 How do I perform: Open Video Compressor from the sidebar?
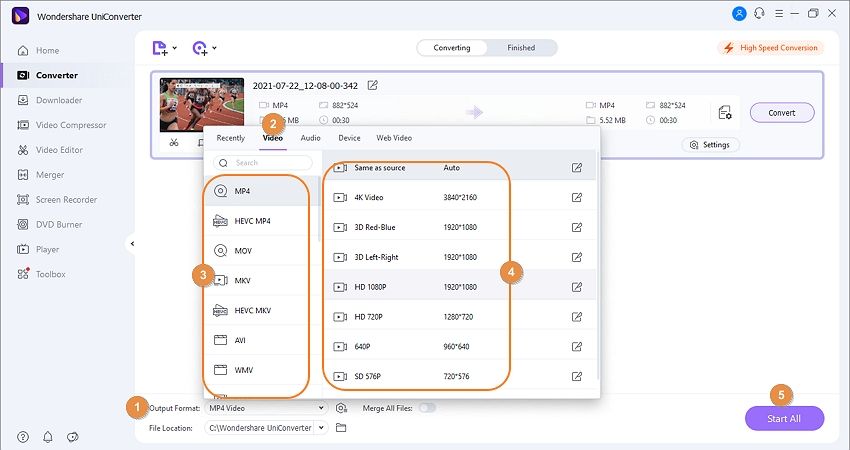[62, 125]
